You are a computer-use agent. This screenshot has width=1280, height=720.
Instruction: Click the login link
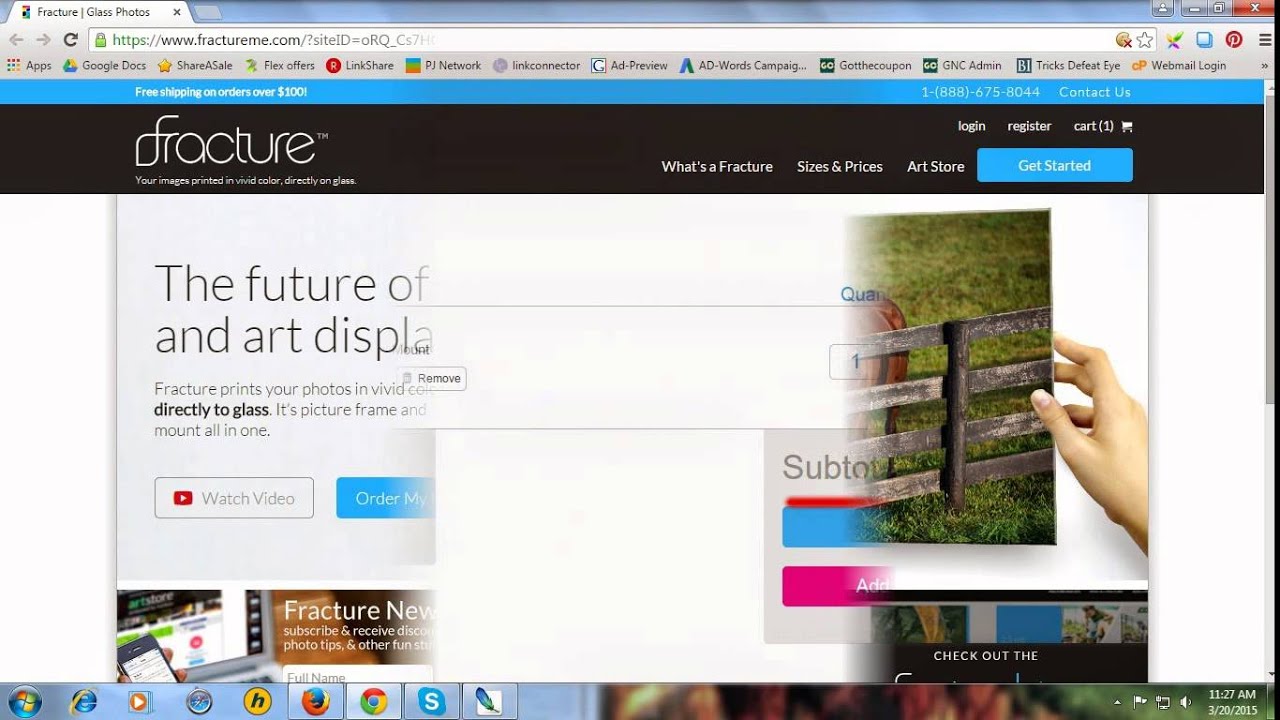click(971, 126)
